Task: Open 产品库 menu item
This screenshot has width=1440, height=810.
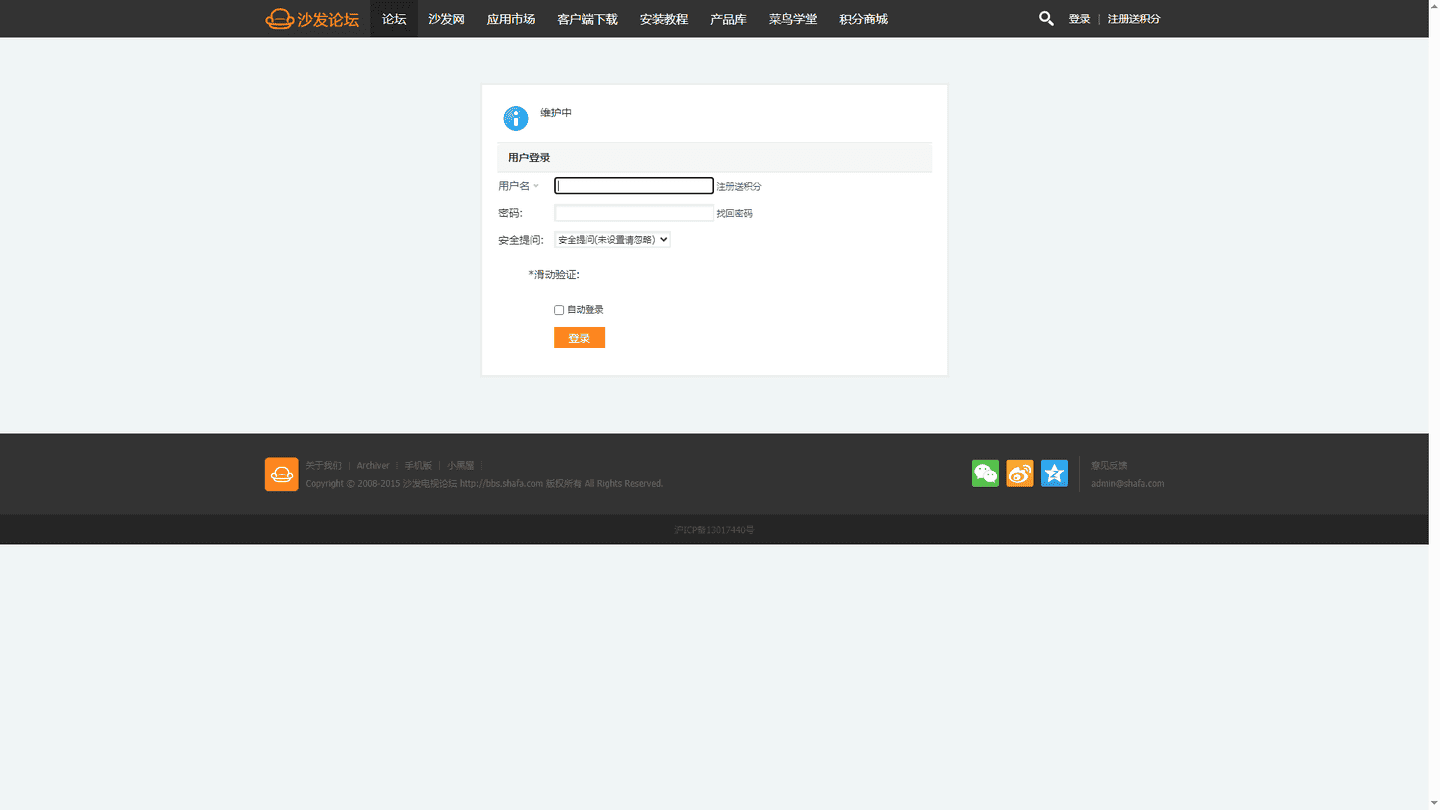Action: (x=728, y=19)
